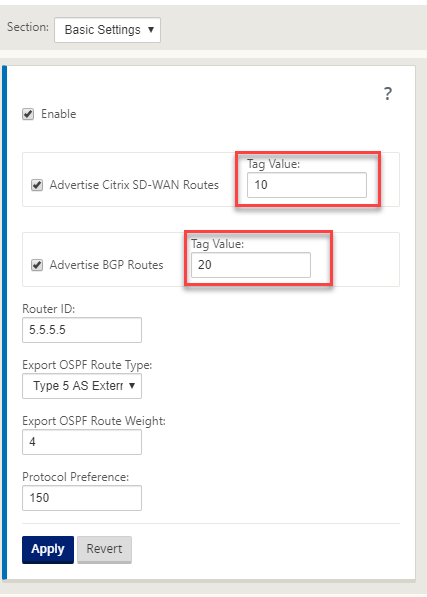
Task: Select the Export OSPF Route Weight field
Action: 82,442
